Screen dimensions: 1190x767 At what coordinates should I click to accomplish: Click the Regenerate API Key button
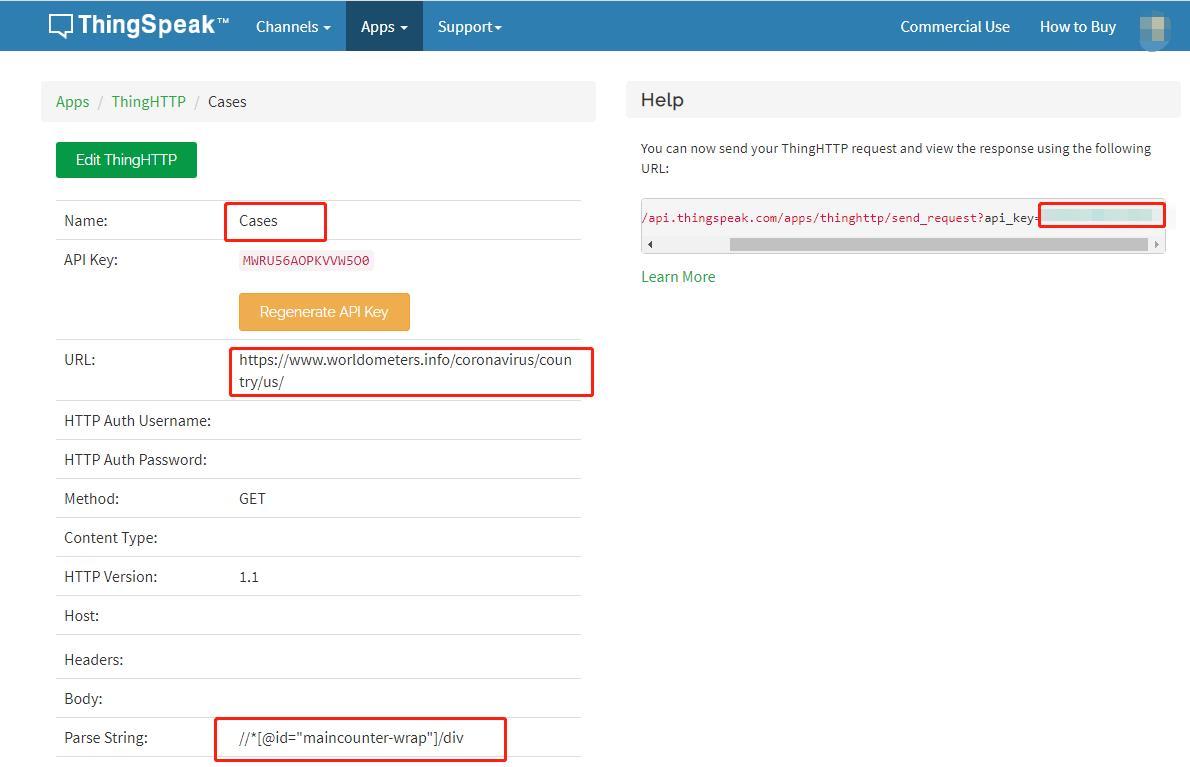pos(324,312)
